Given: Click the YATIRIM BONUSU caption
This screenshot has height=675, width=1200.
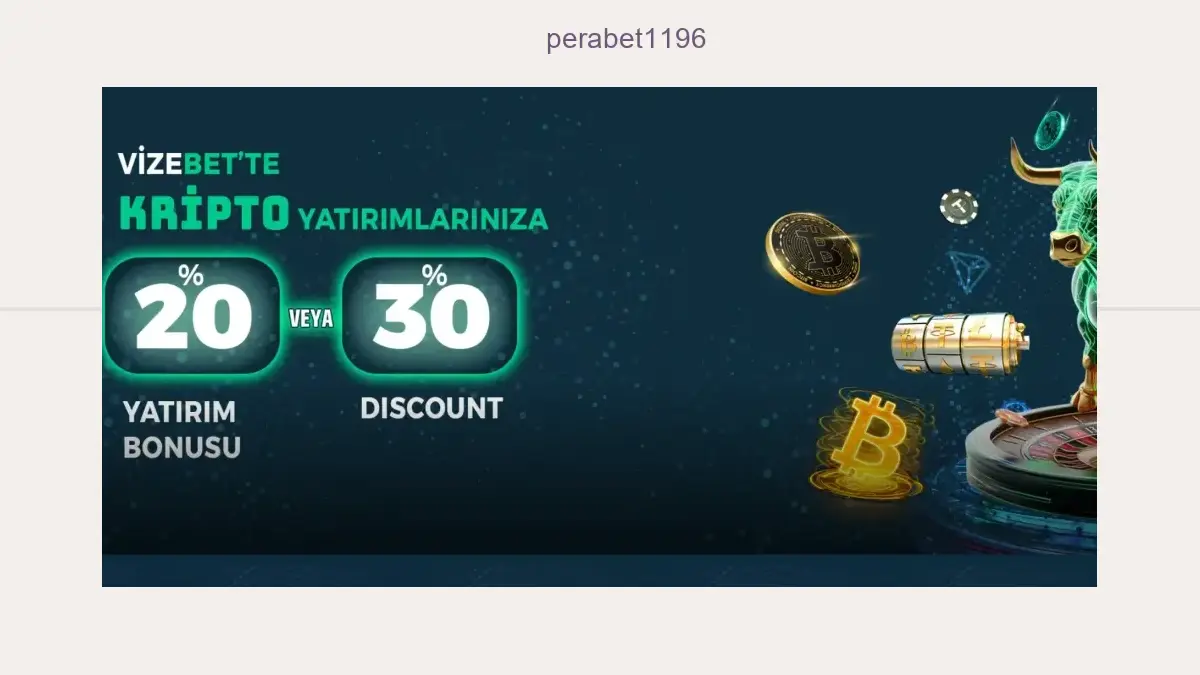Looking at the screenshot, I should pyautogui.click(x=182, y=429).
